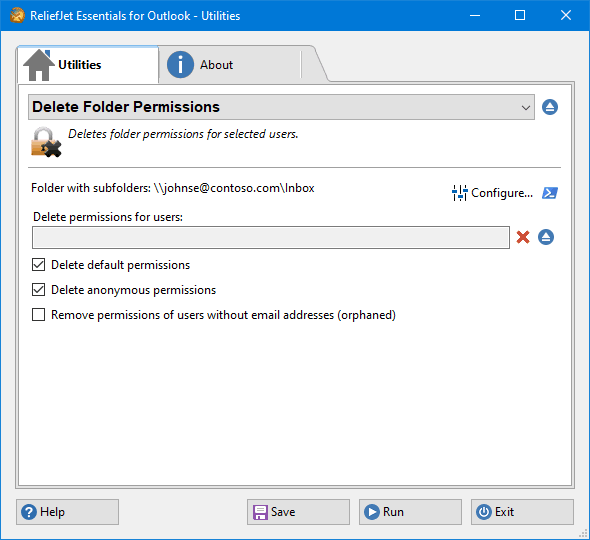Click the Run button
This screenshot has height=540, width=590.
click(410, 512)
